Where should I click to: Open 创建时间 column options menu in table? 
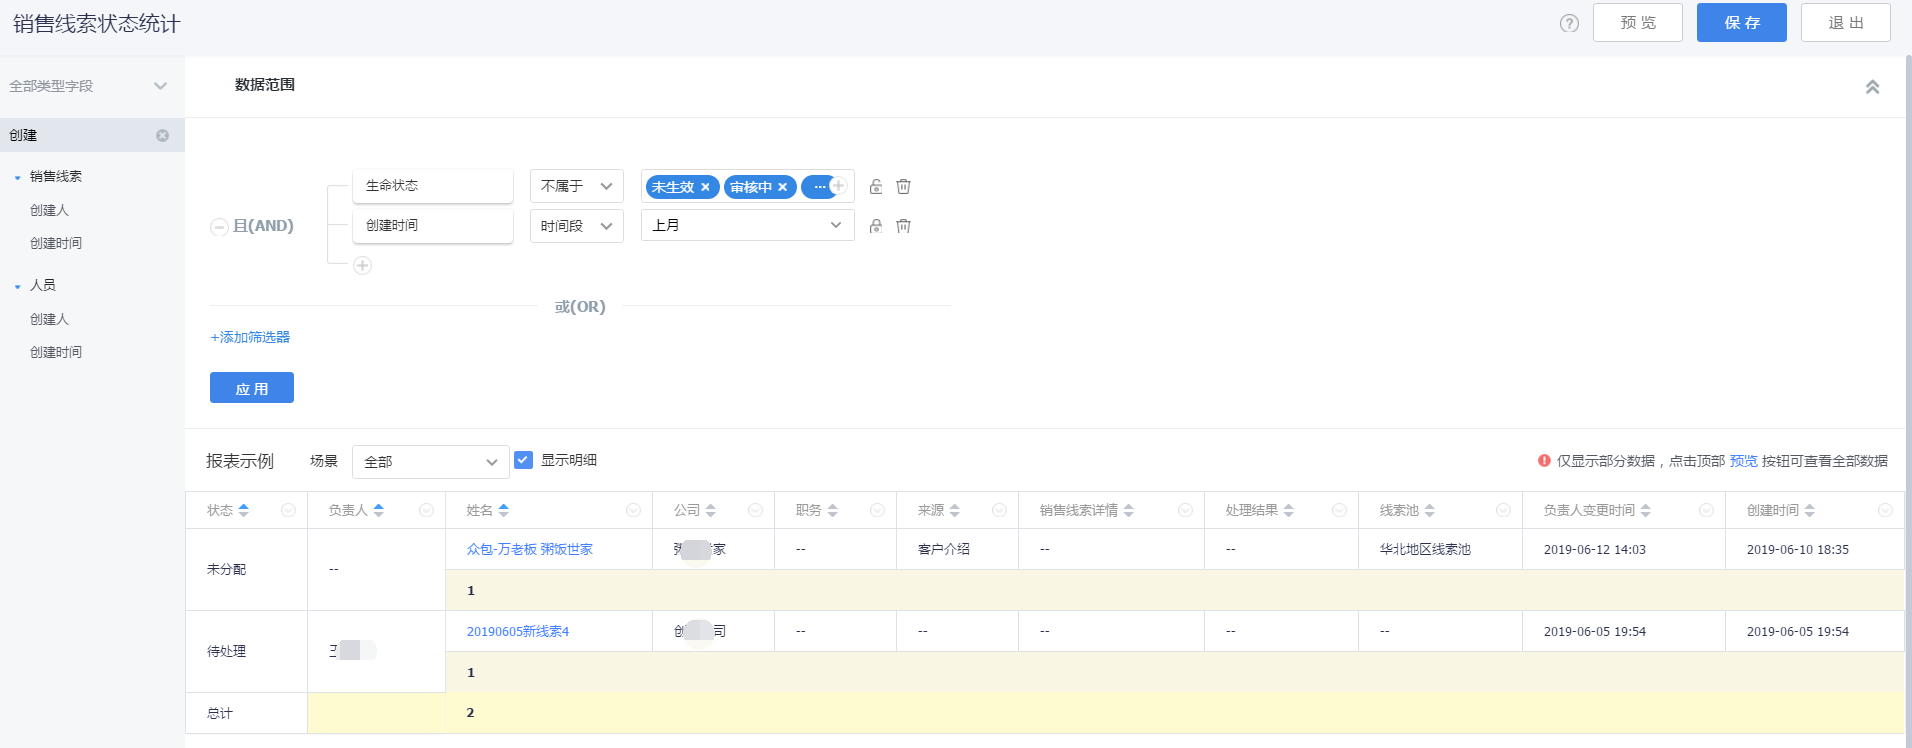(1885, 510)
